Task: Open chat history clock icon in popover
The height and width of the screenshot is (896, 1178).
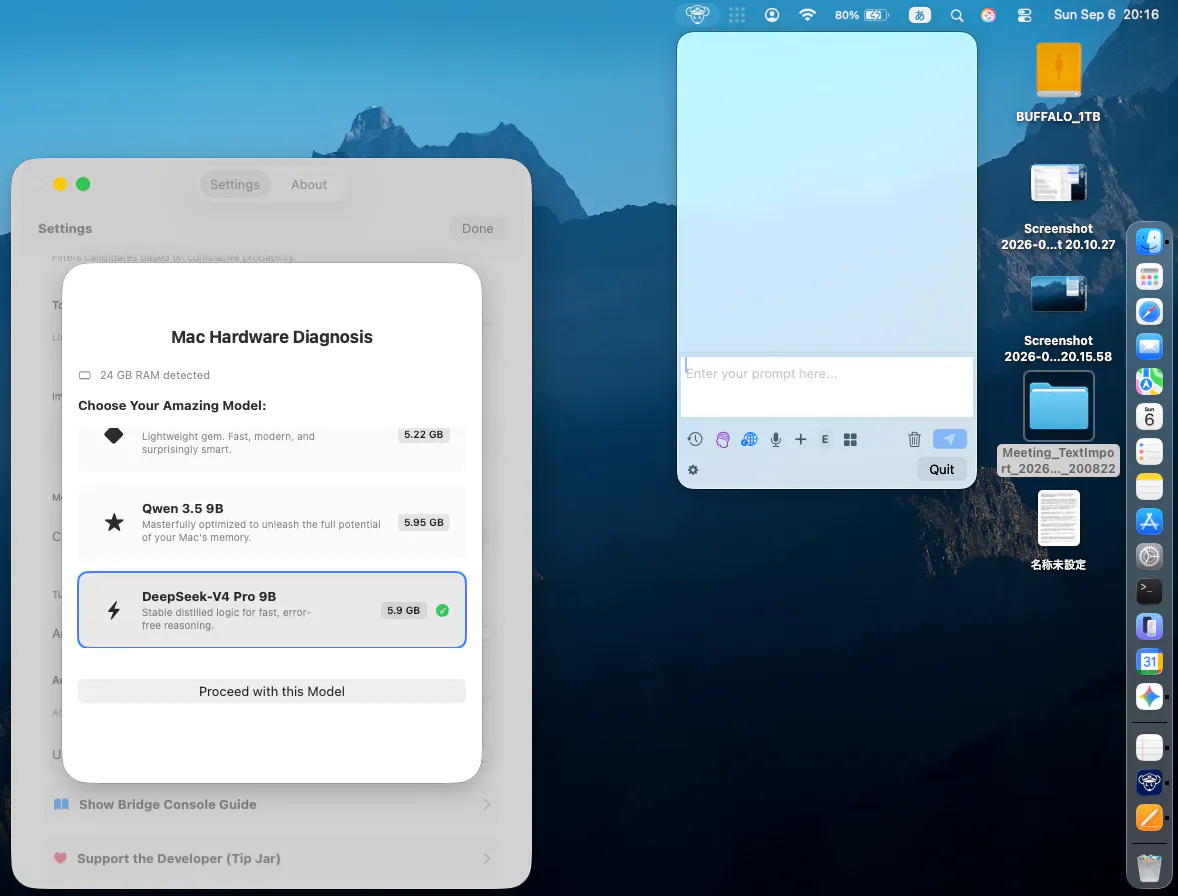Action: pyautogui.click(x=695, y=439)
